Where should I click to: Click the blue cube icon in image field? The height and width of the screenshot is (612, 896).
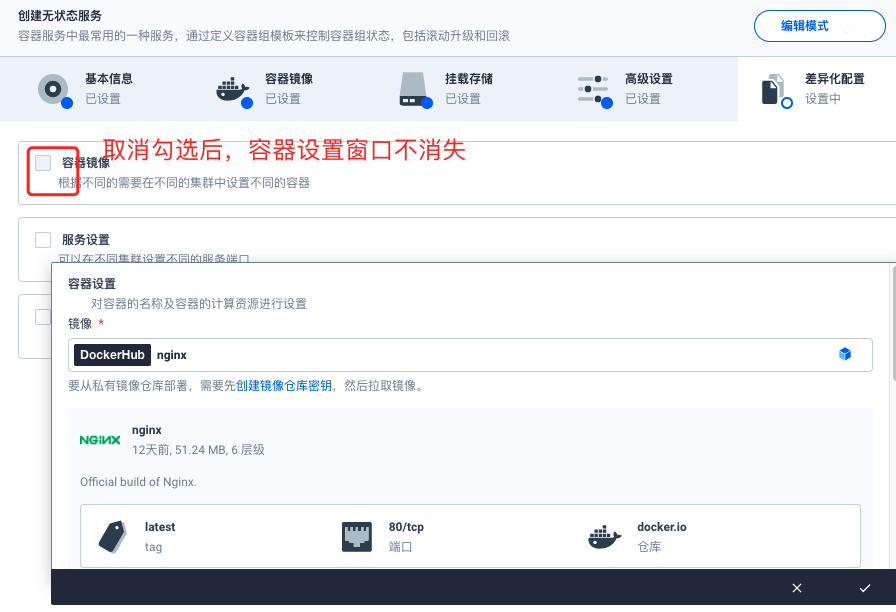pos(845,354)
